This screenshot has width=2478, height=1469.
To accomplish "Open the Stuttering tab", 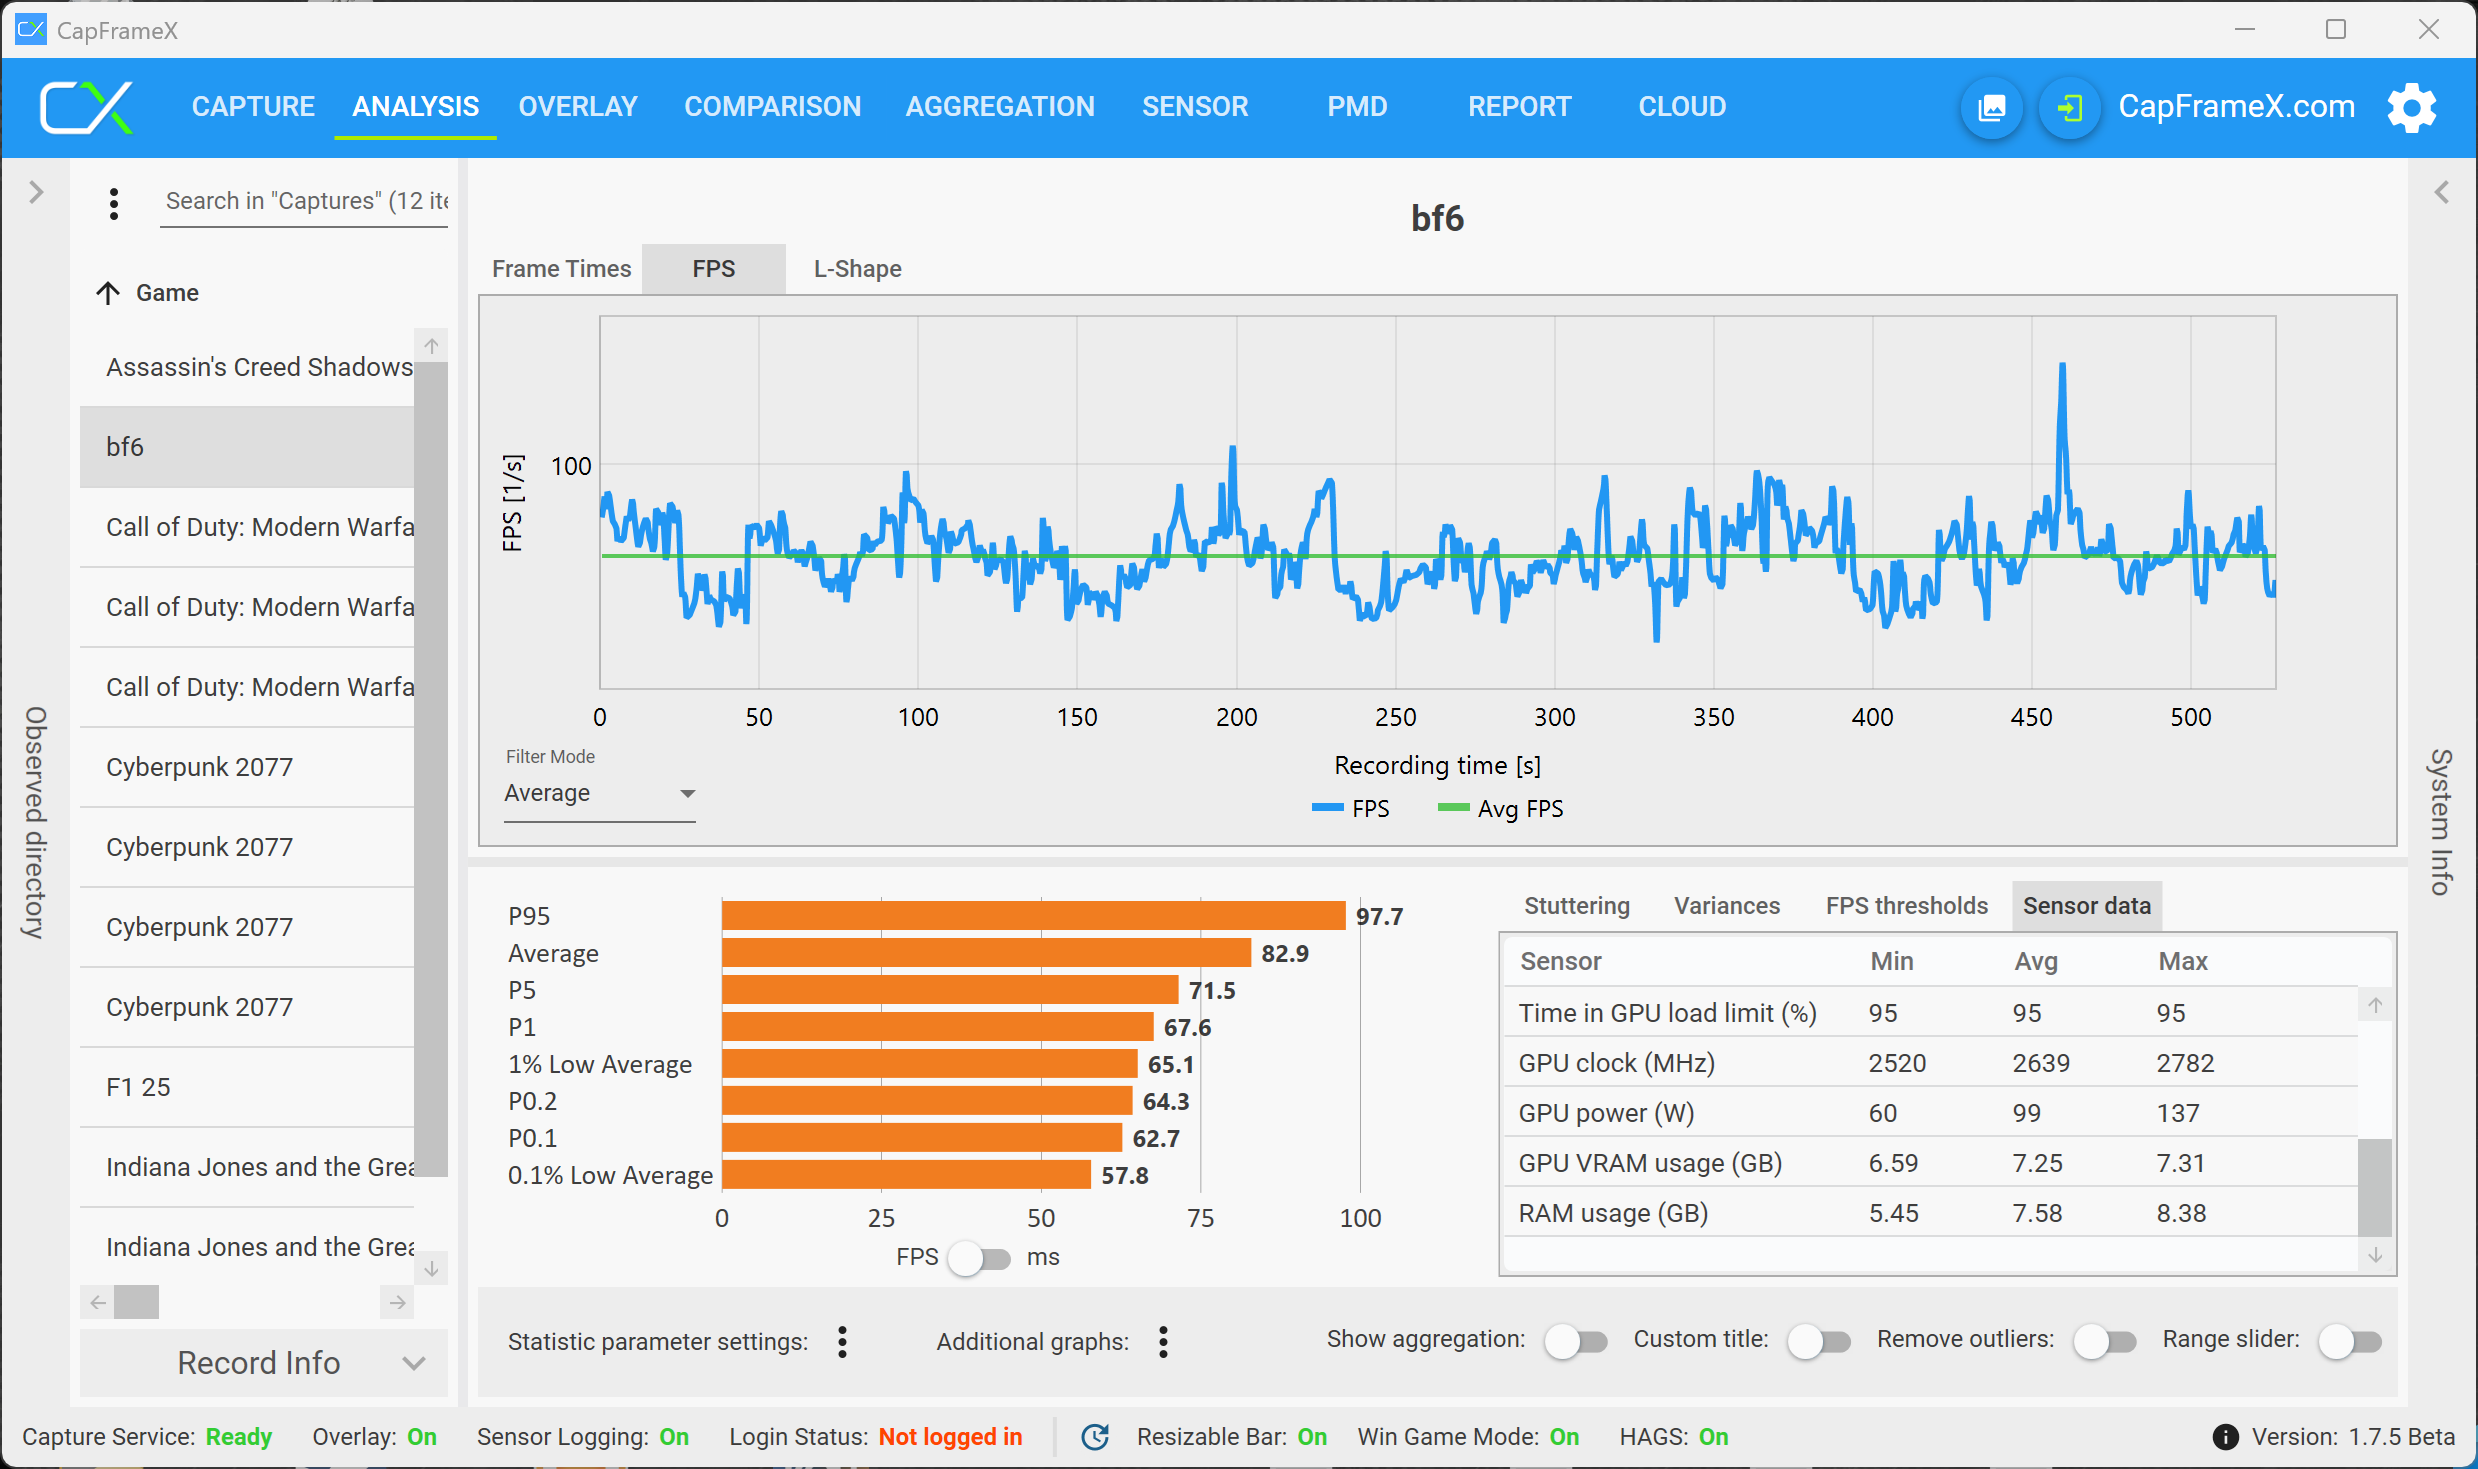I will (x=1576, y=905).
